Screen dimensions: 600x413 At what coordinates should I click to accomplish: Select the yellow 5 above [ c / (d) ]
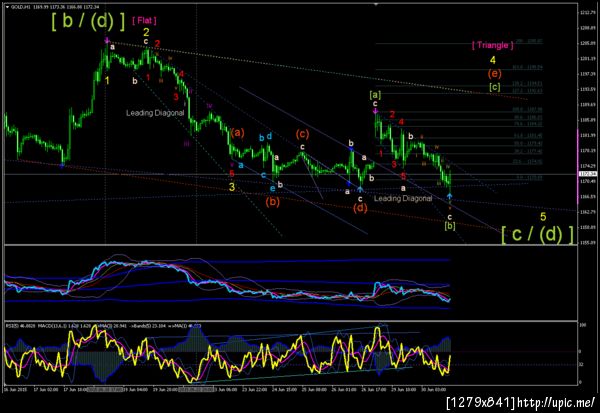pyautogui.click(x=543, y=217)
